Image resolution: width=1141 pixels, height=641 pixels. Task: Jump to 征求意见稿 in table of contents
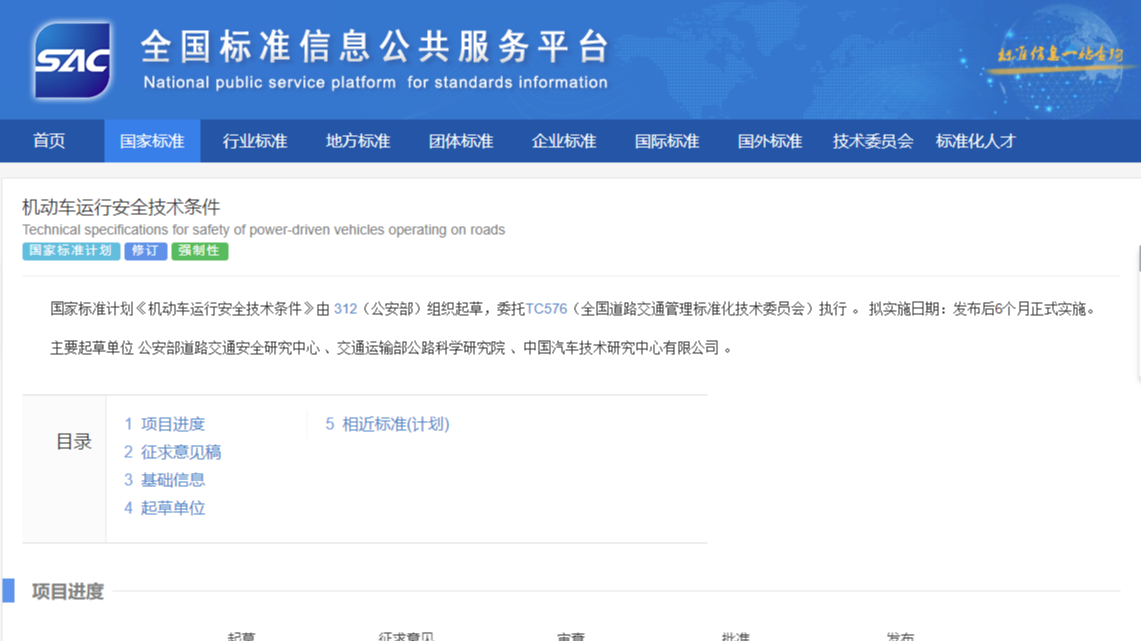[180, 452]
